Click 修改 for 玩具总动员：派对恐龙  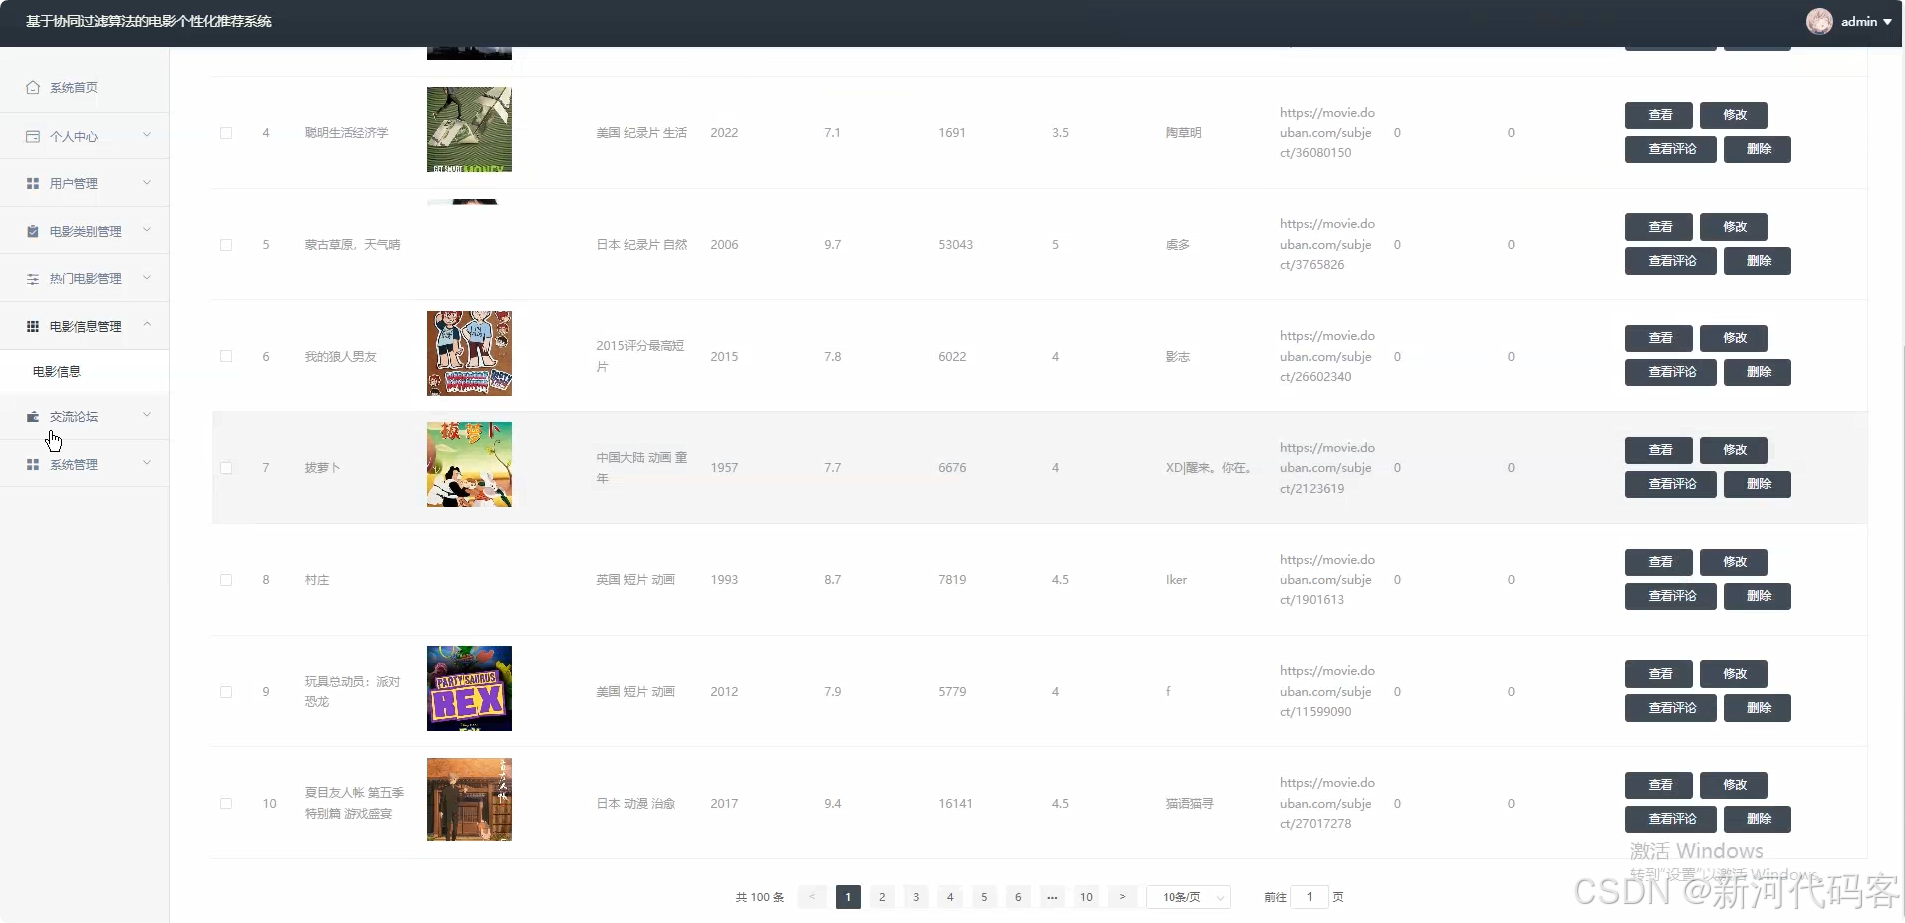point(1734,674)
